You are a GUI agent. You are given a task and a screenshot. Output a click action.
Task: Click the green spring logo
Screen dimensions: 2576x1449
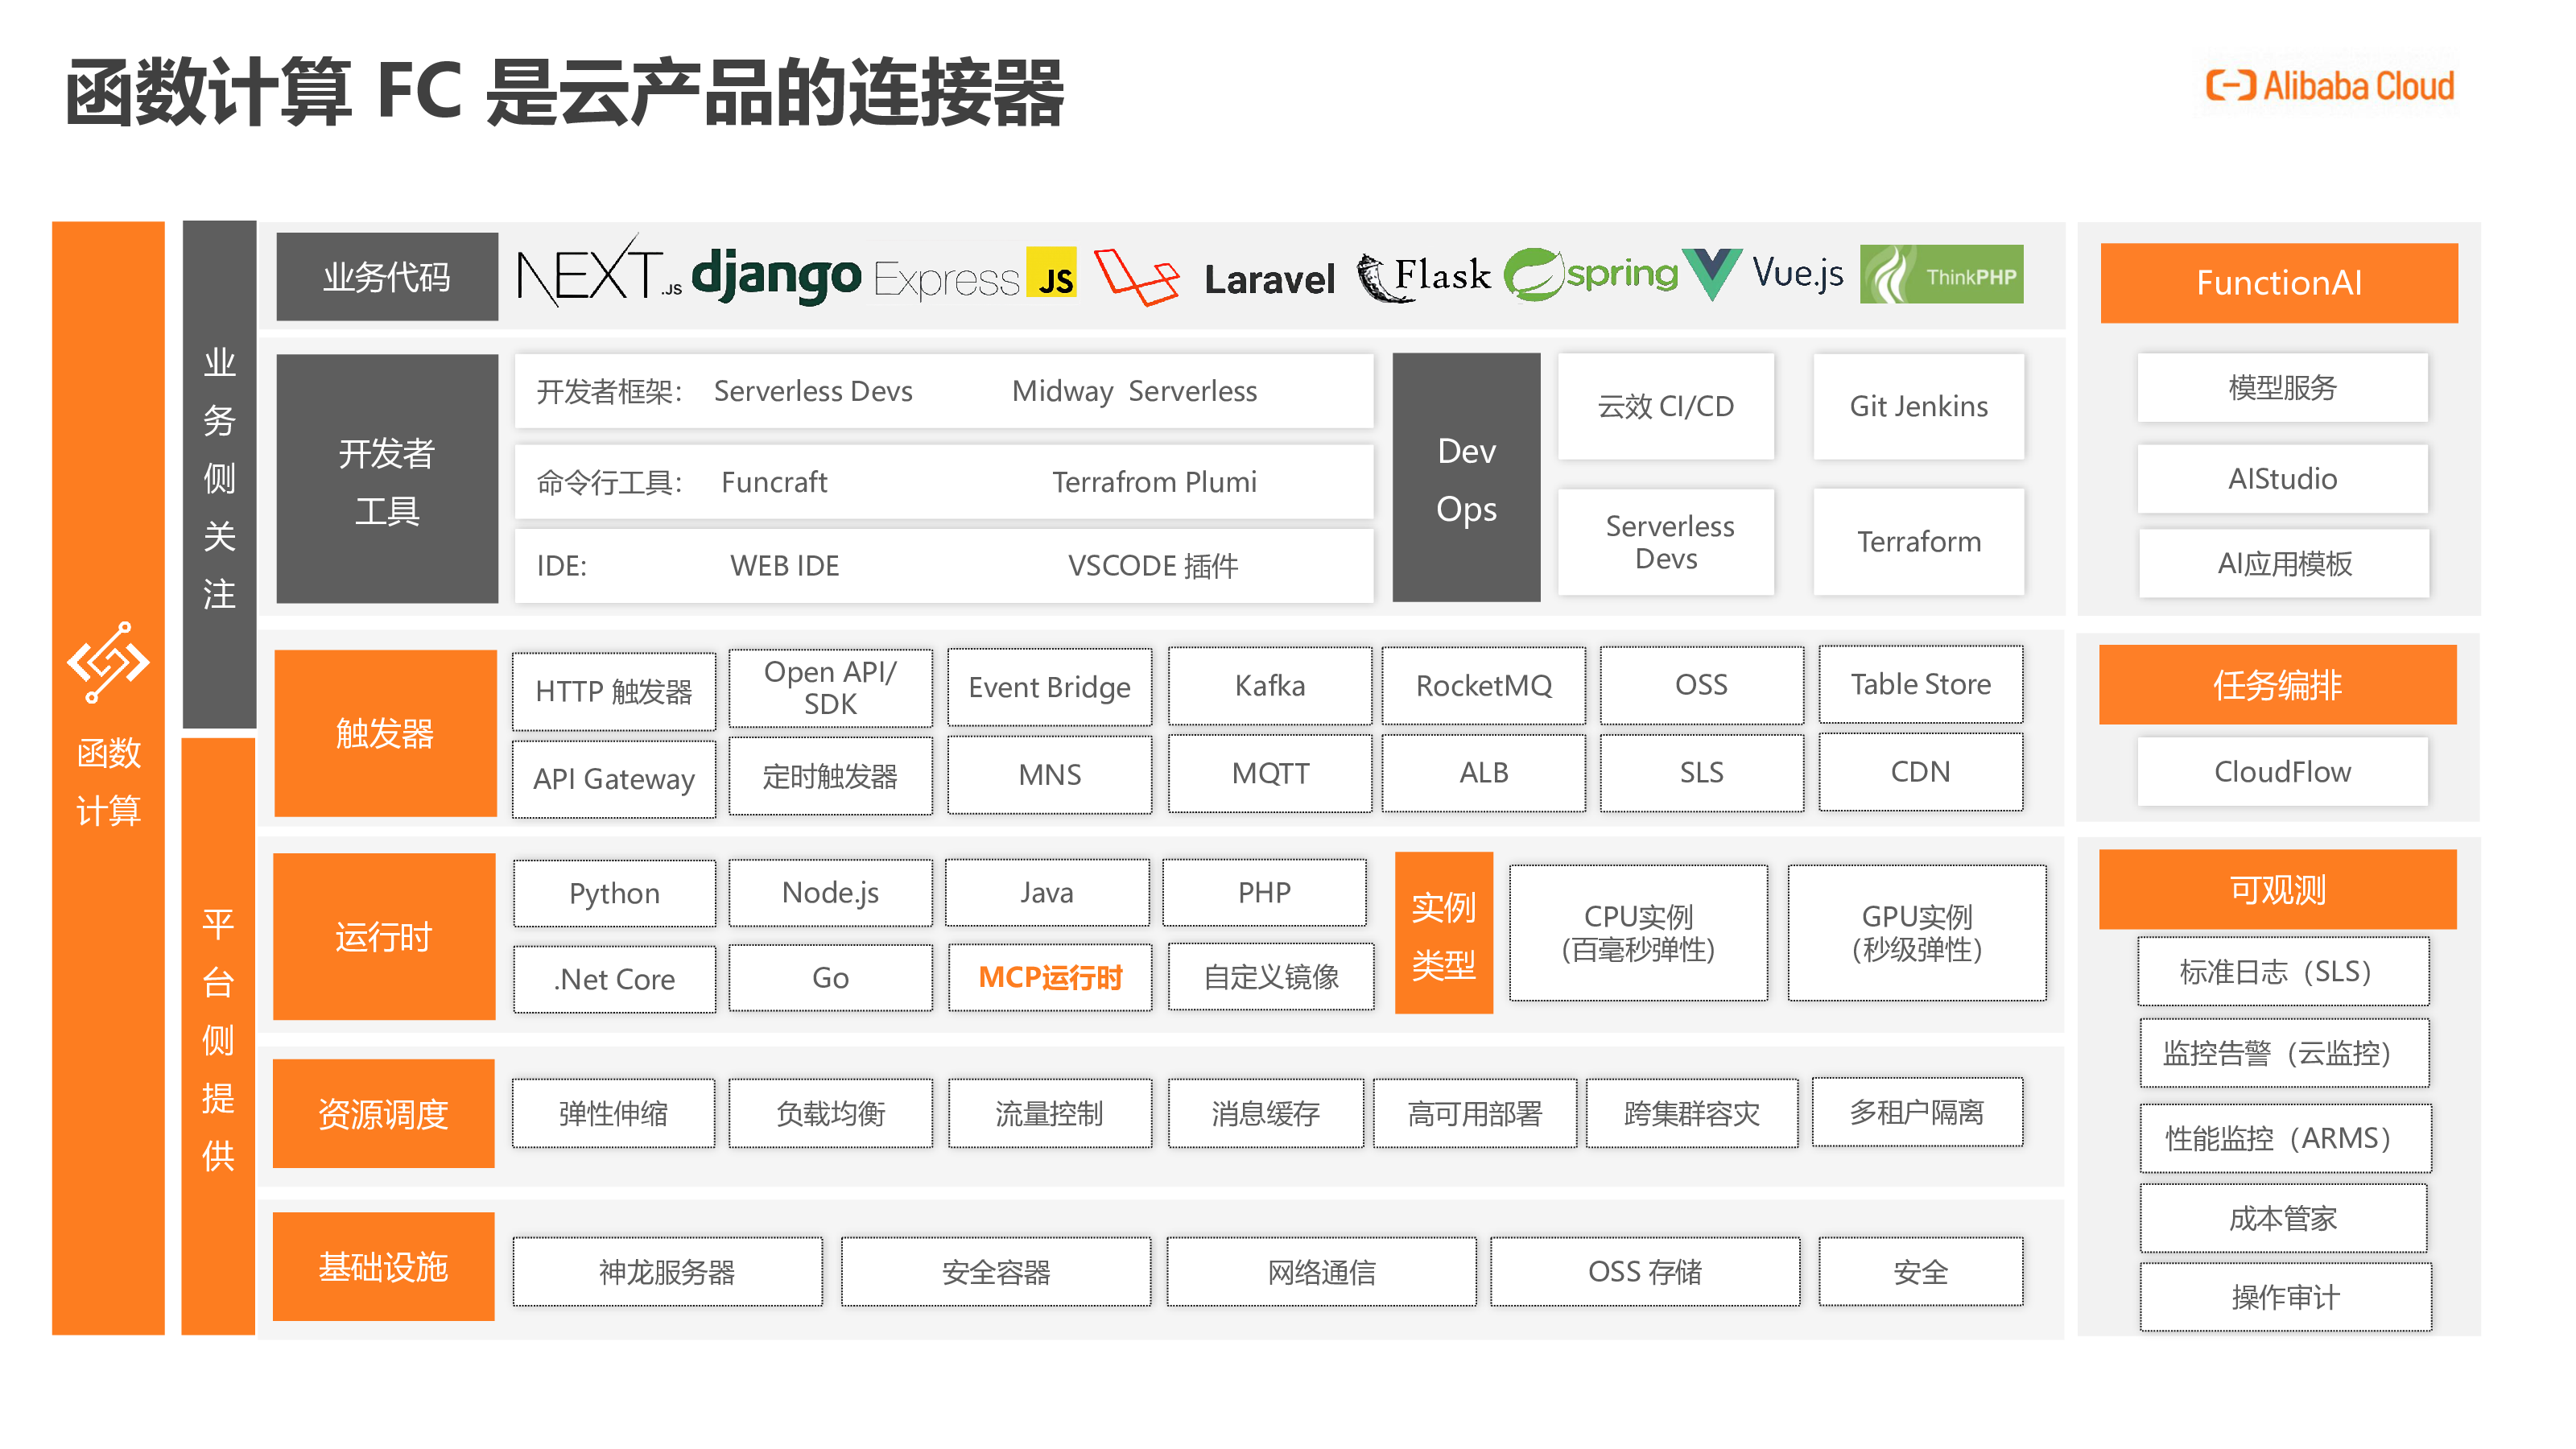click(x=1591, y=273)
